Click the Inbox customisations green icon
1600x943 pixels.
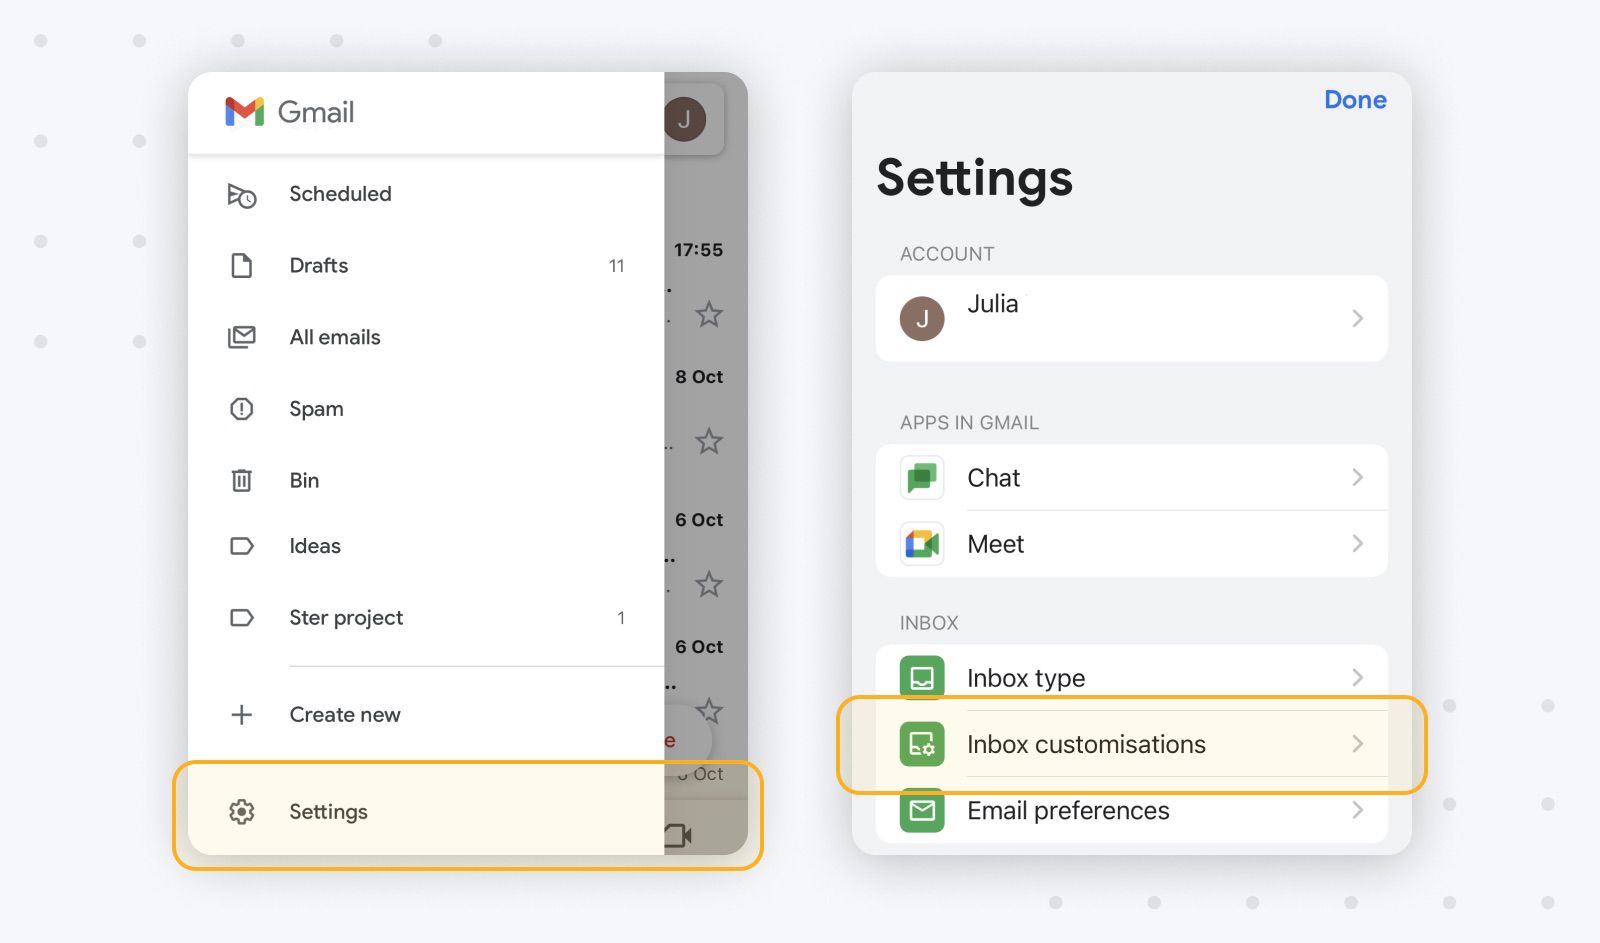point(921,744)
